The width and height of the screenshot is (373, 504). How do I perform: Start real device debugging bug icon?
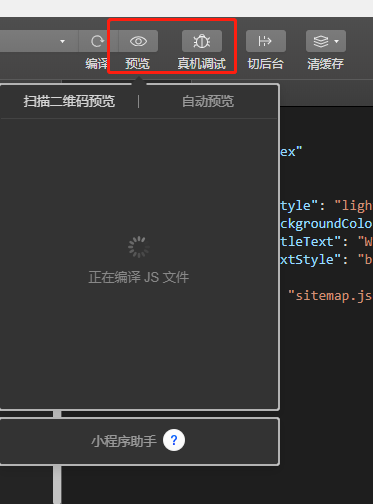click(202, 41)
